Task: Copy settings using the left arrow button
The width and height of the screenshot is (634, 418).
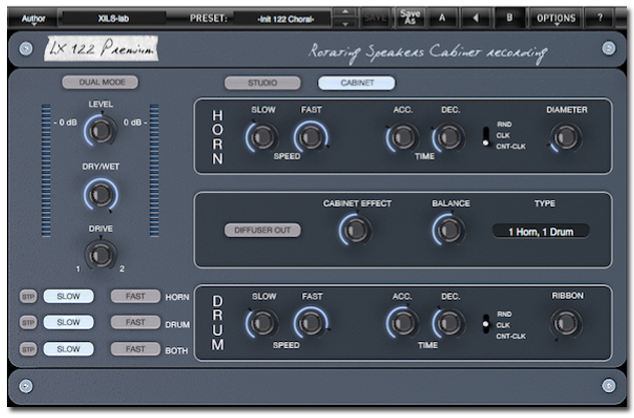Action: (x=476, y=18)
